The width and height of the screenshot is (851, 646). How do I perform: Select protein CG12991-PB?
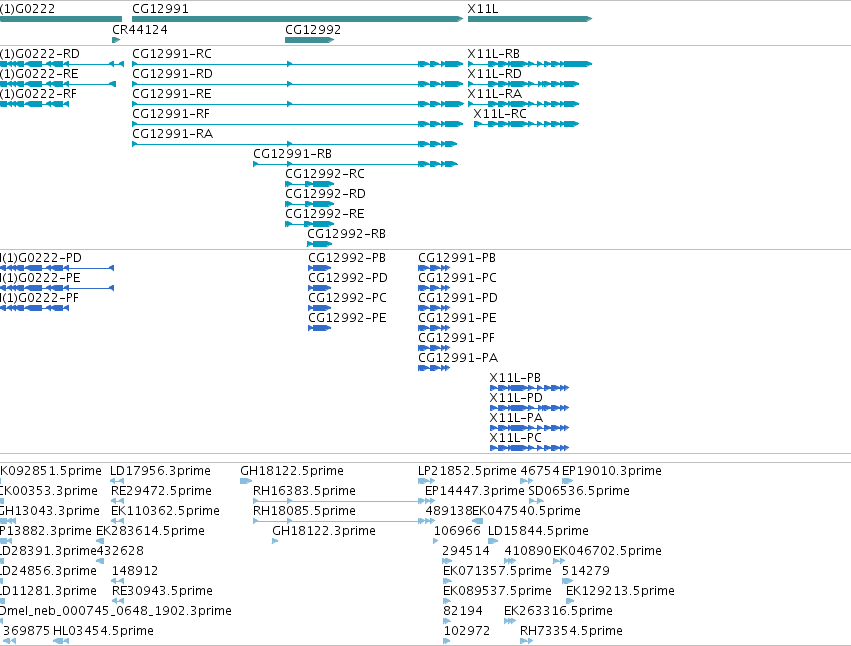(x=457, y=258)
